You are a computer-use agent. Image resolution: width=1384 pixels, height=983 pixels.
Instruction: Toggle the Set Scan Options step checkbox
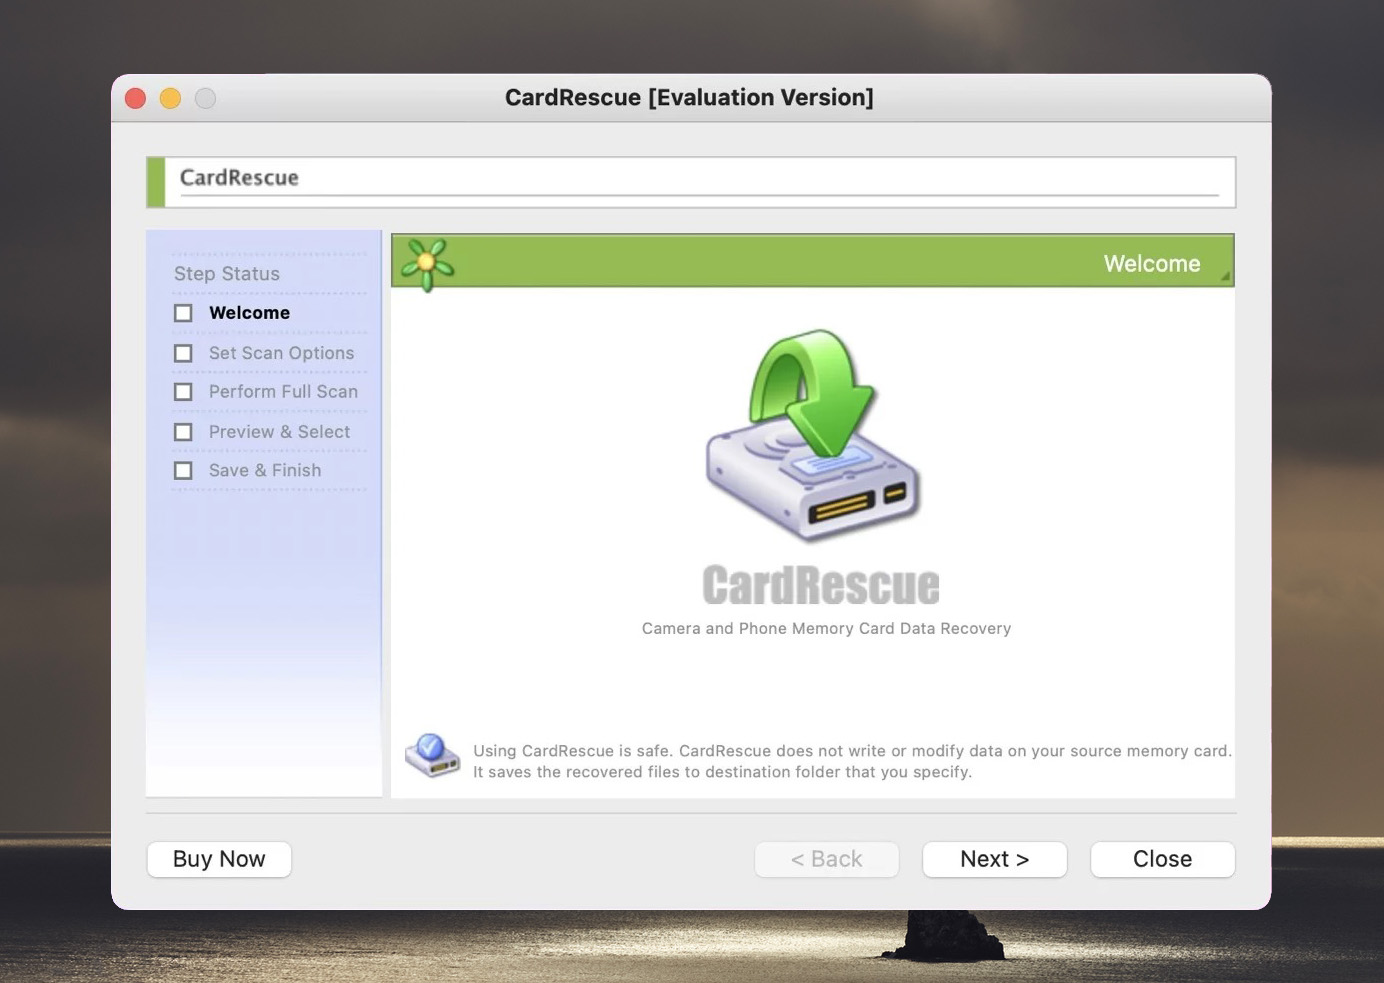click(x=183, y=353)
